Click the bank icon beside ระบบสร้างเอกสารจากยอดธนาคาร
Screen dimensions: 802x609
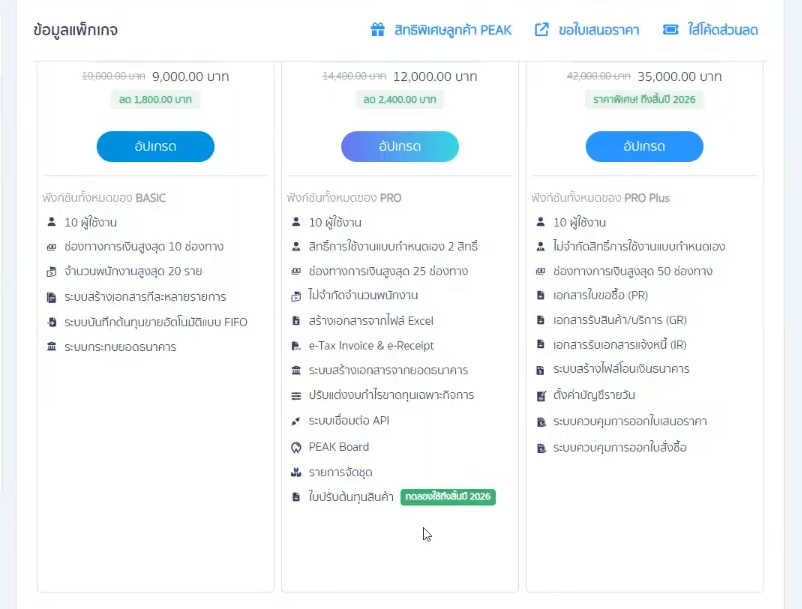coord(296,370)
